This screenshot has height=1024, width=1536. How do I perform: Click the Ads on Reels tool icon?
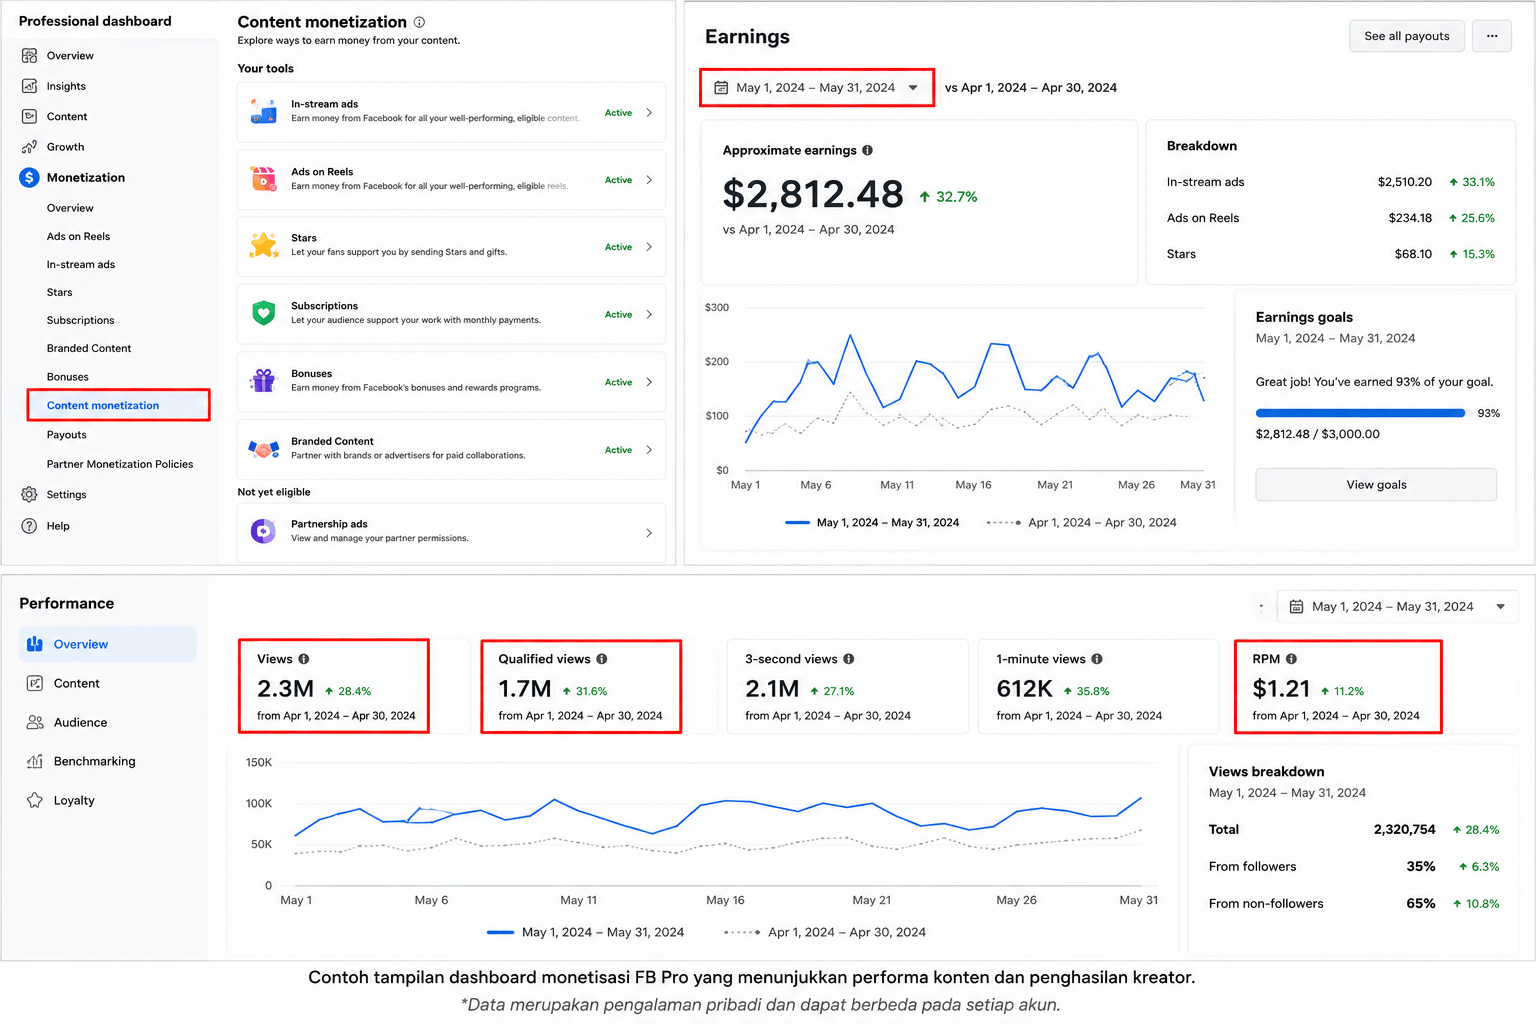click(264, 179)
